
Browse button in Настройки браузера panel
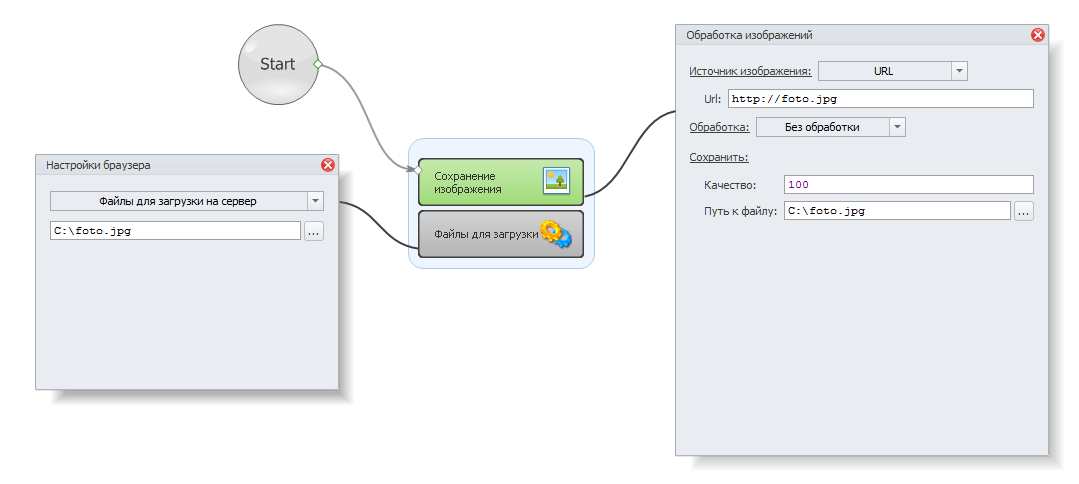pos(314,231)
